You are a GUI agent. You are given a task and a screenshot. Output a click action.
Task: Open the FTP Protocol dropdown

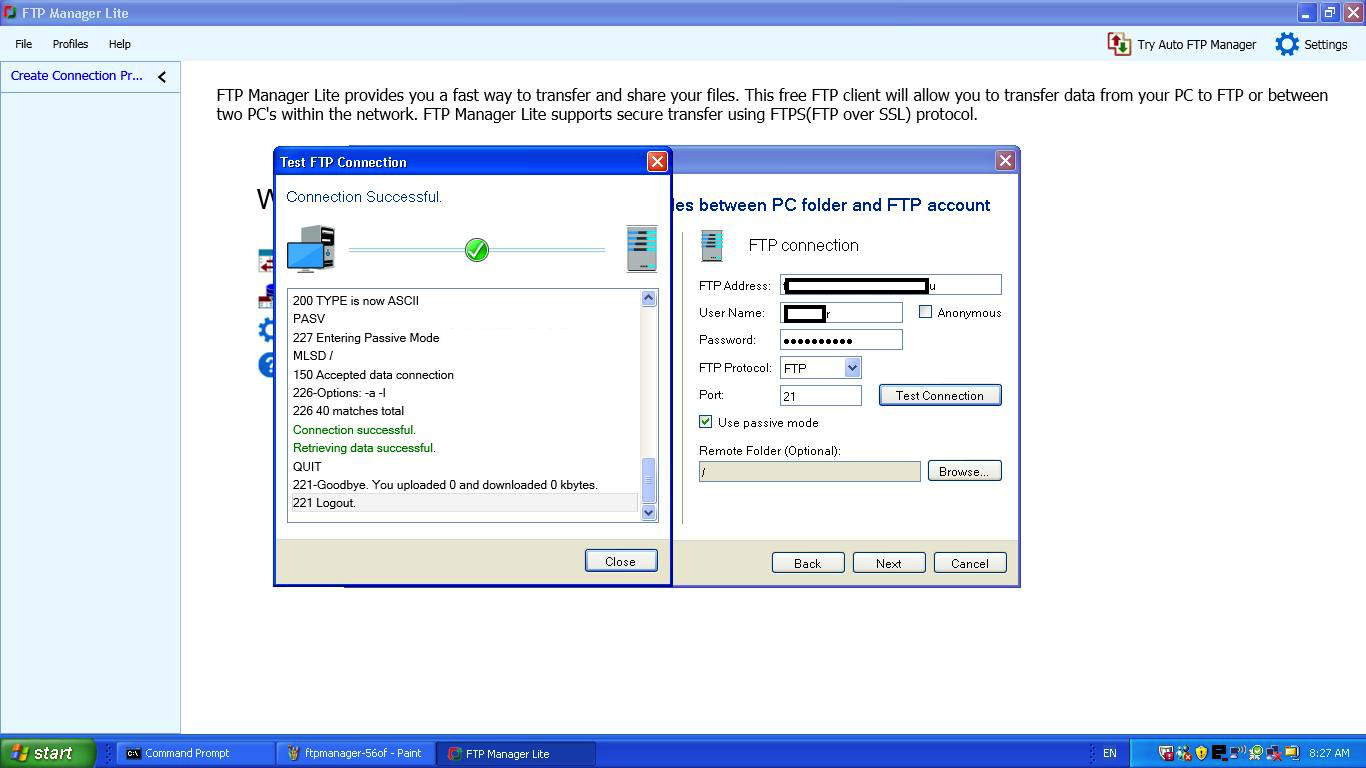tap(852, 368)
